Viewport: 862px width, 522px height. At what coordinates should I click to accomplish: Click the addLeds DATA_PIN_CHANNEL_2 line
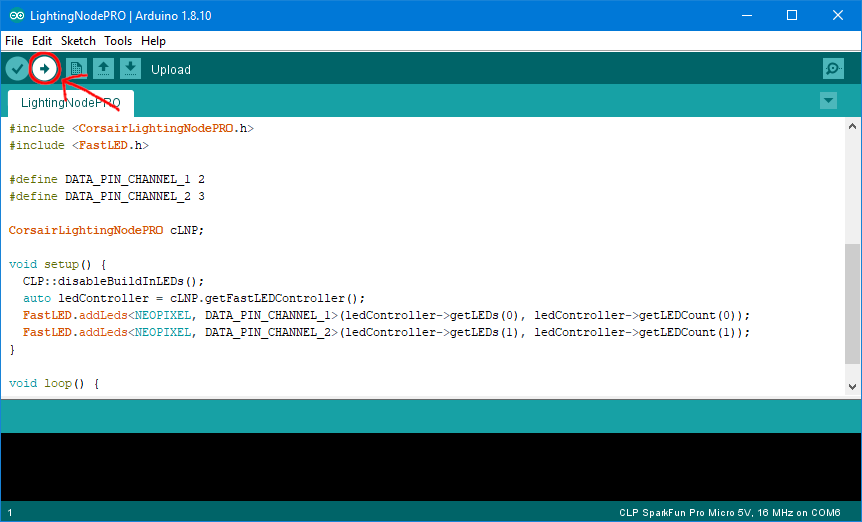[386, 332]
